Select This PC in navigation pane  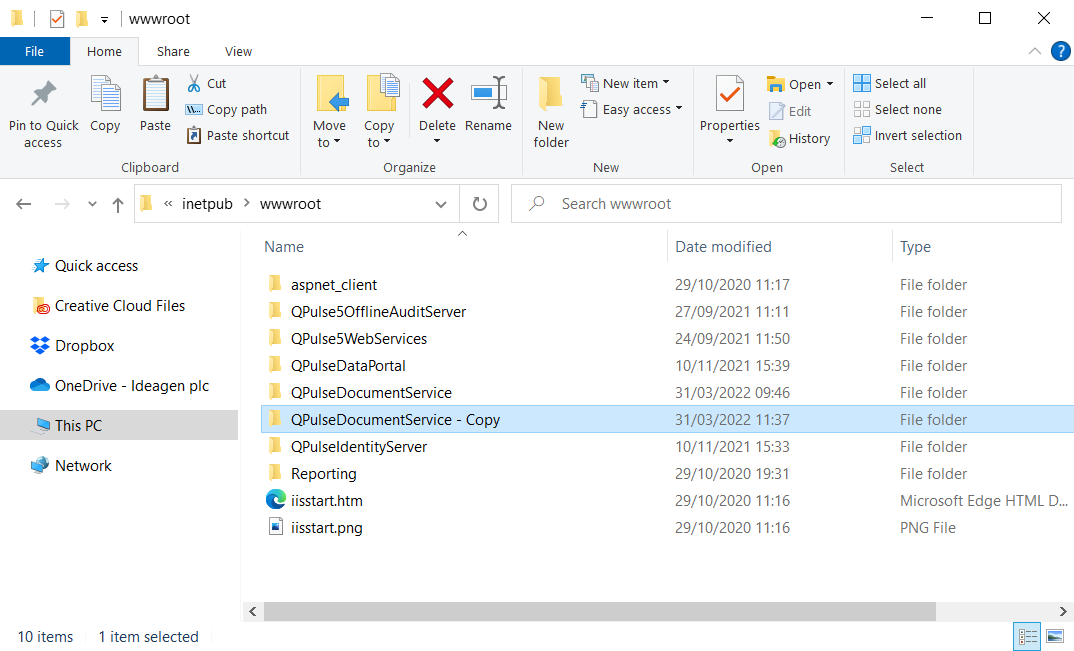[x=119, y=426]
